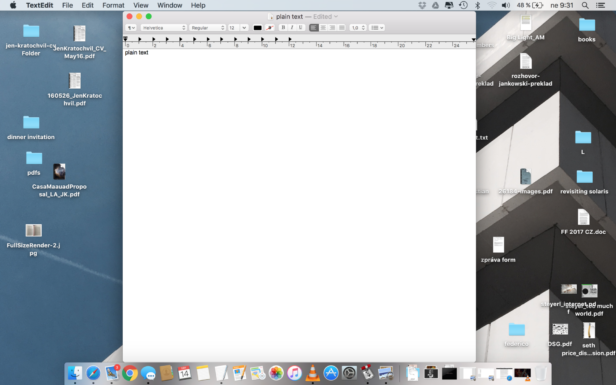This screenshot has height=385, width=616.
Task: Open text background highlight color picker
Action: click(x=270, y=28)
